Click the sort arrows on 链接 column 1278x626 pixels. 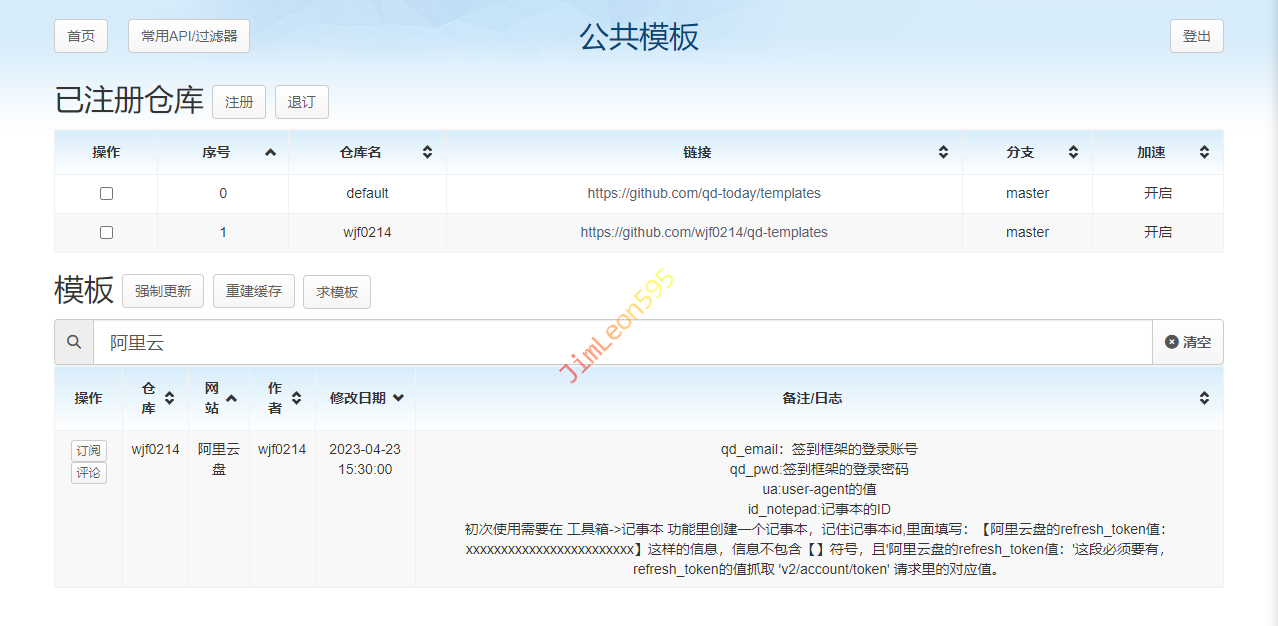(943, 152)
